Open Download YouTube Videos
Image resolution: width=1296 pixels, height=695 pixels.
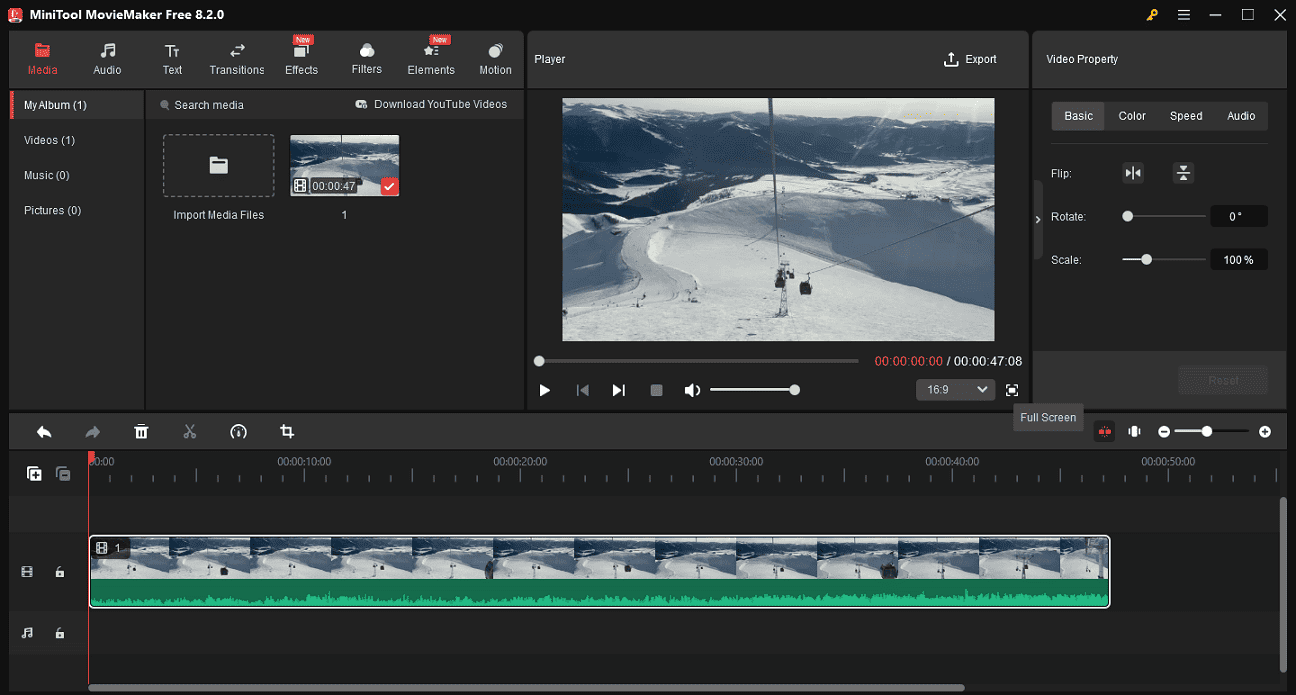(431, 104)
